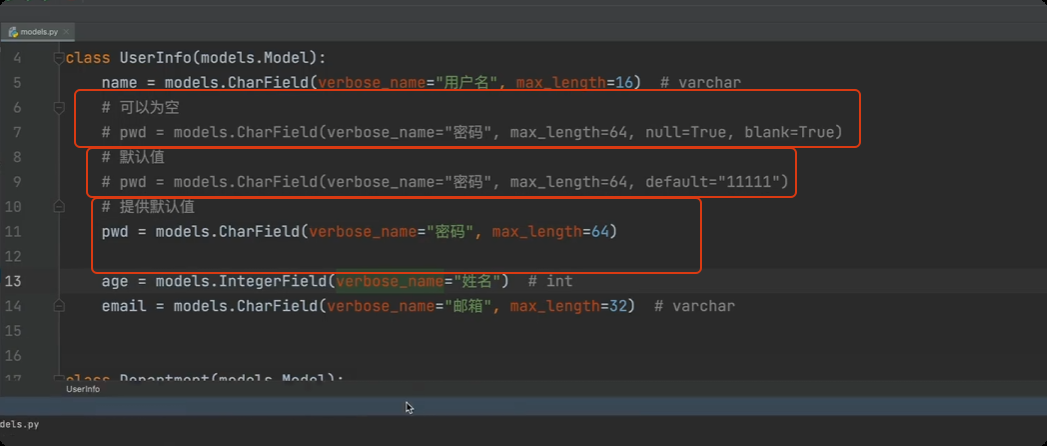This screenshot has height=446, width=1047.
Task: Click IntegerField on line 13
Action: pyautogui.click(x=274, y=281)
